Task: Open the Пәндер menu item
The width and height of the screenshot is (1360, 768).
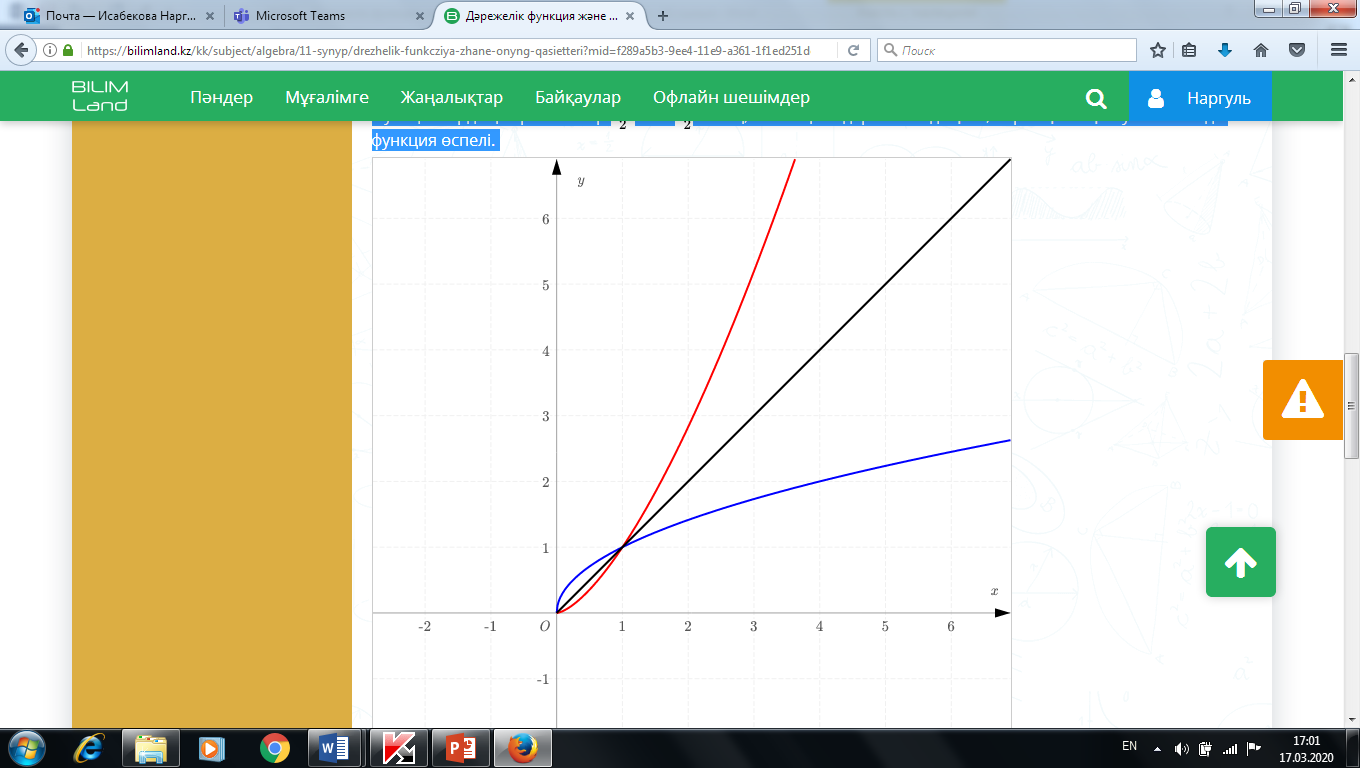Action: tap(222, 98)
